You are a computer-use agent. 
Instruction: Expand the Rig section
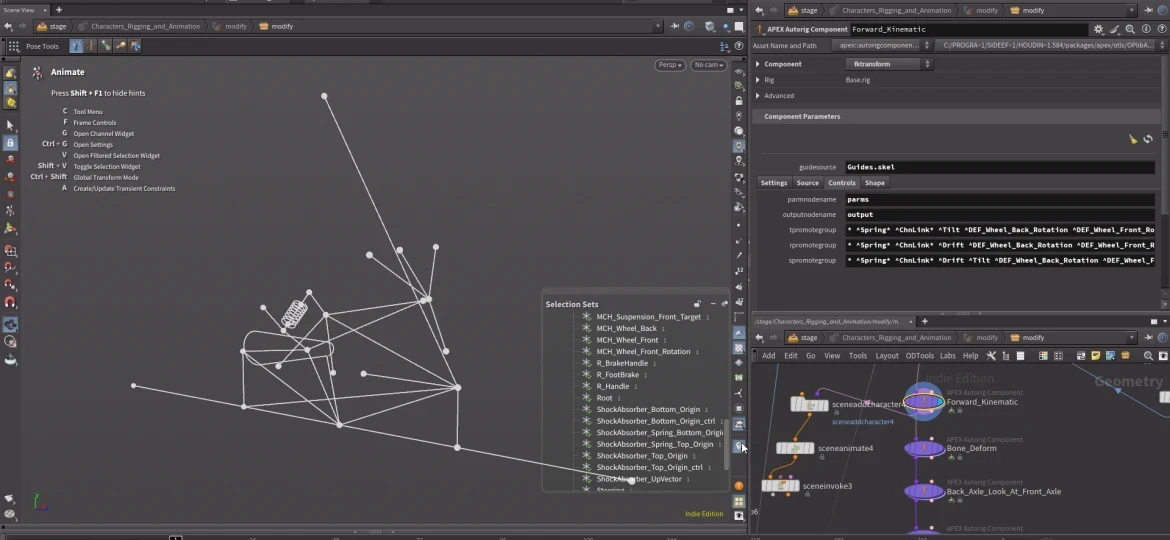pyautogui.click(x=758, y=80)
